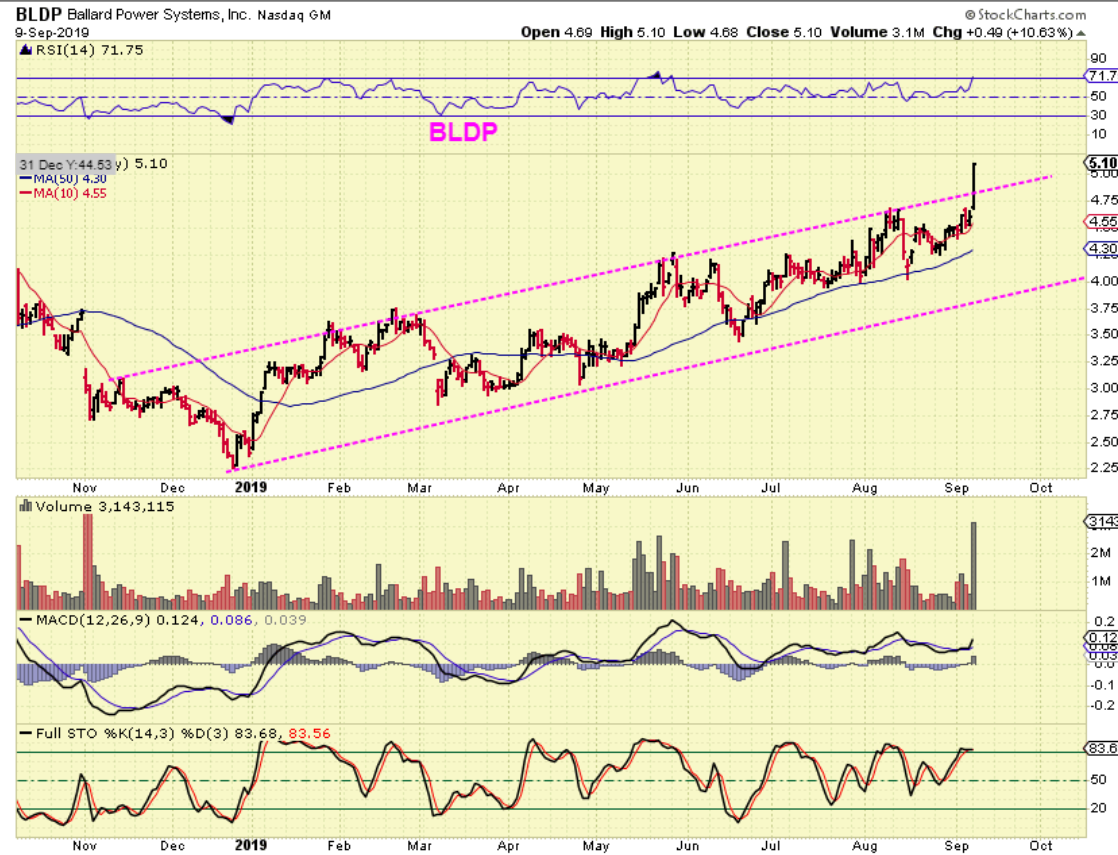This screenshot has width=1118, height=855.
Task: Click the 2.25 price axis label
Action: (x=1104, y=468)
